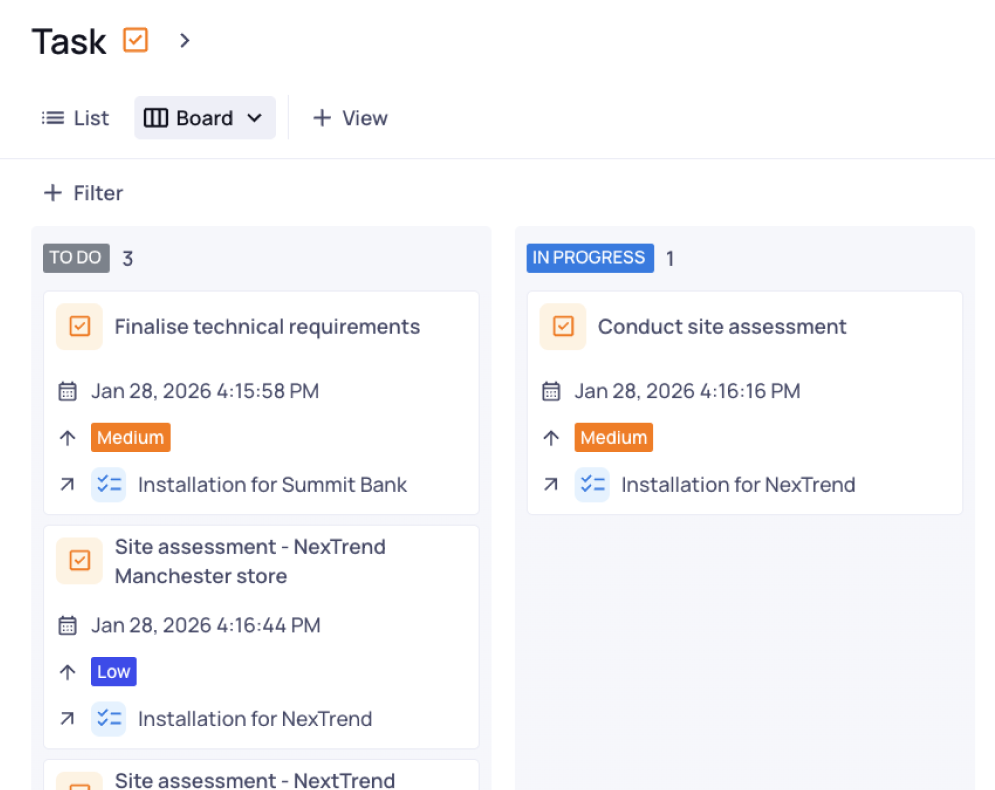Click priority arrow icon beside the Low tag
Image resolution: width=995 pixels, height=790 pixels.
tap(67, 672)
